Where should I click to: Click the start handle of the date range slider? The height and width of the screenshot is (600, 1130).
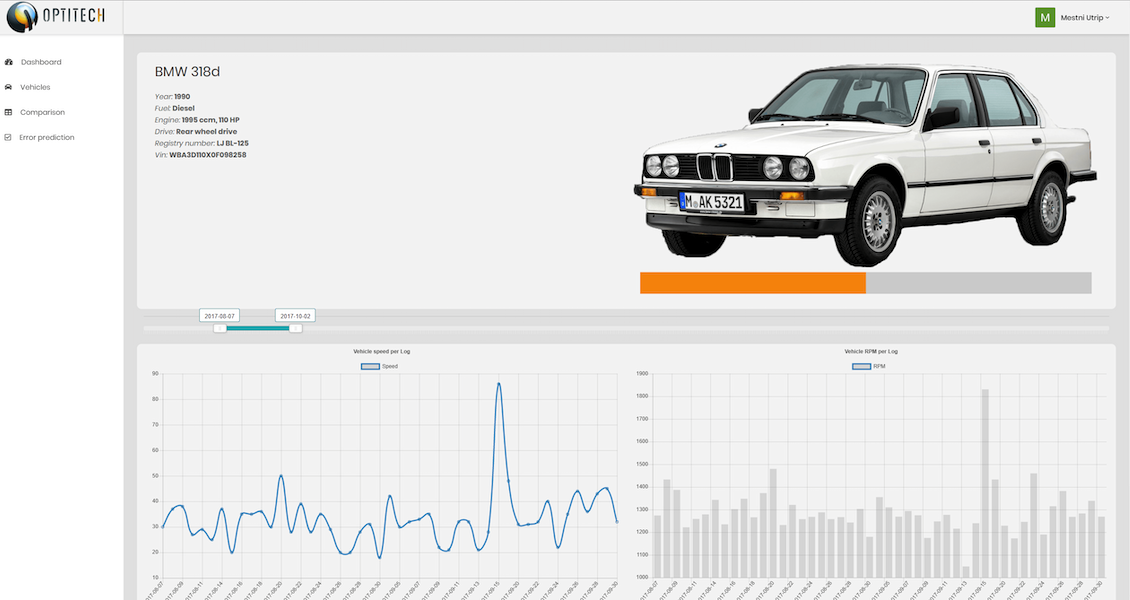(x=220, y=328)
